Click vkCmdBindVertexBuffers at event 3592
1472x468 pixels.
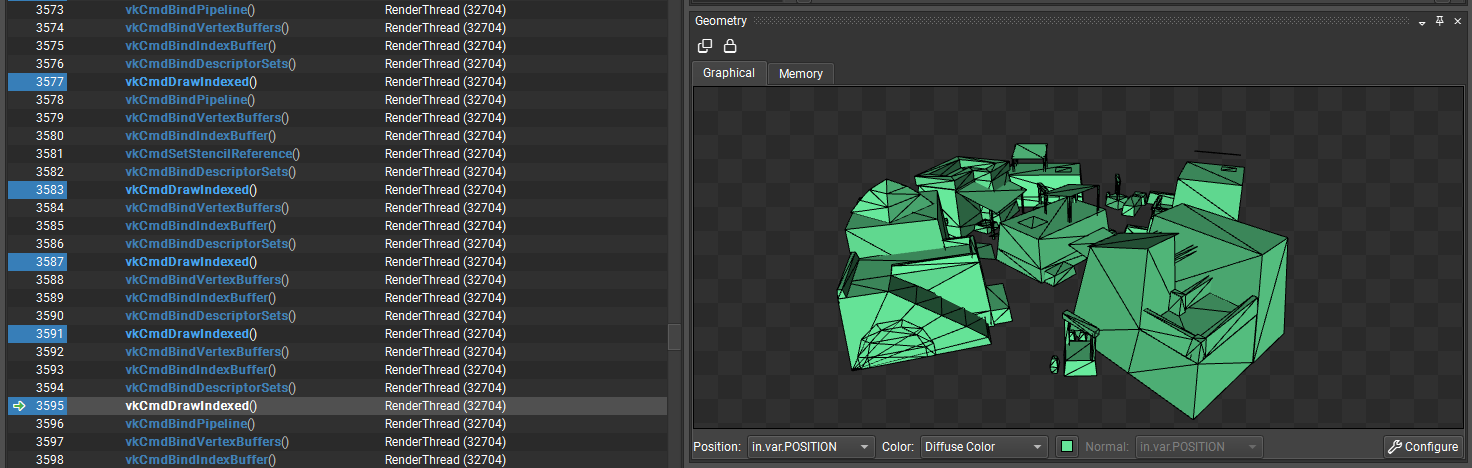pos(207,352)
